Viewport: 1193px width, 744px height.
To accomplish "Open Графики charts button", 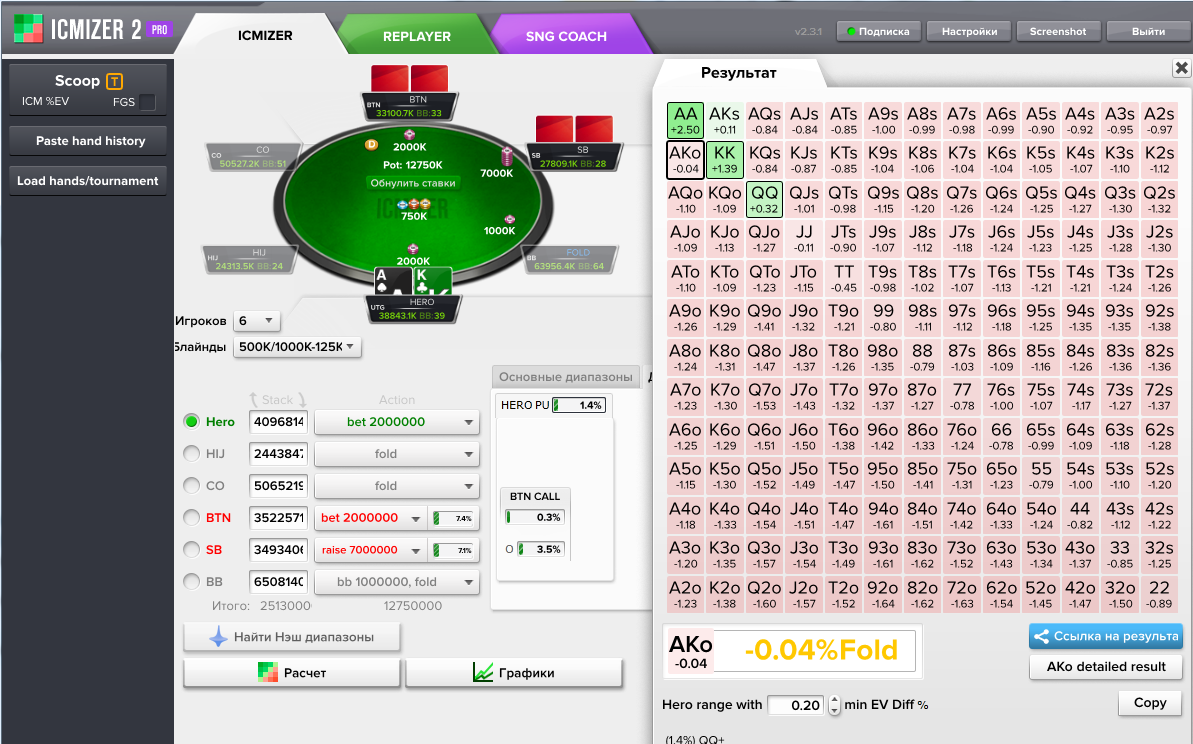I will pyautogui.click(x=514, y=672).
